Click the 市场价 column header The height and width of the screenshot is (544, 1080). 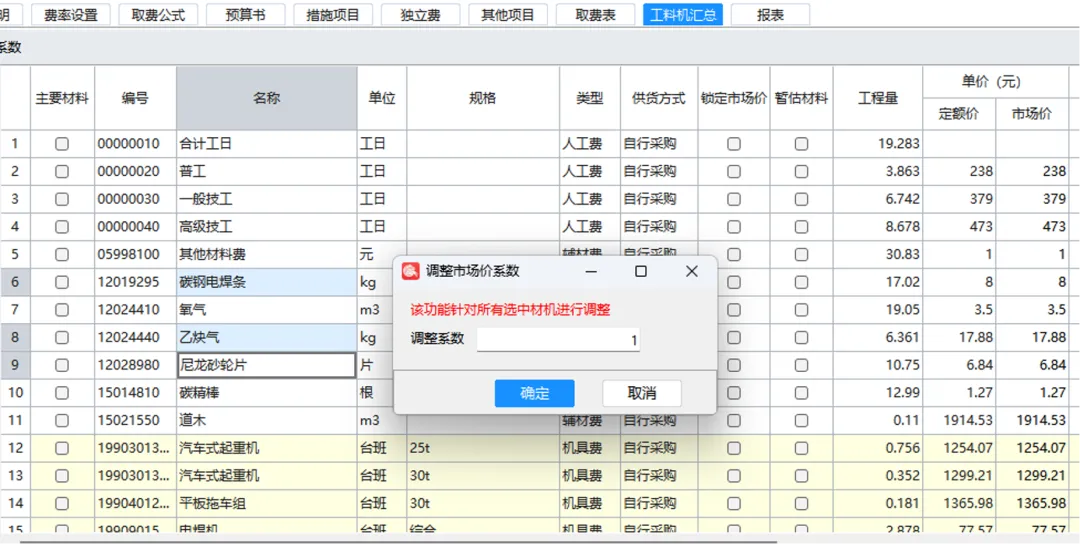(1031, 114)
